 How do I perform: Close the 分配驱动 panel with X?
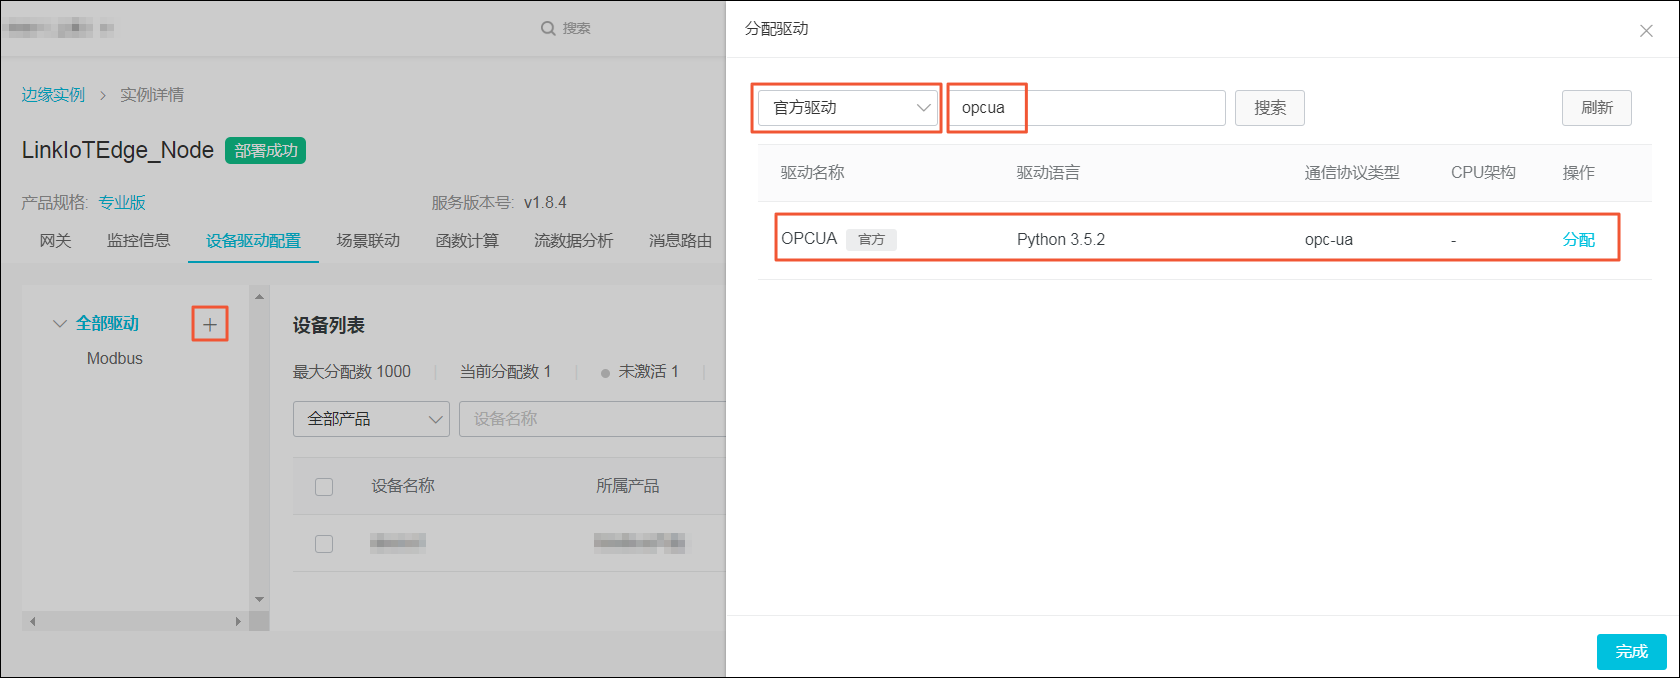[1646, 31]
